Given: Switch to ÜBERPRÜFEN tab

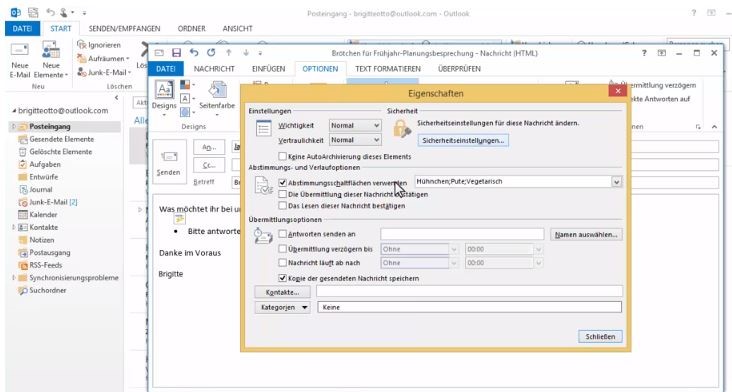Looking at the screenshot, I should pos(459,69).
